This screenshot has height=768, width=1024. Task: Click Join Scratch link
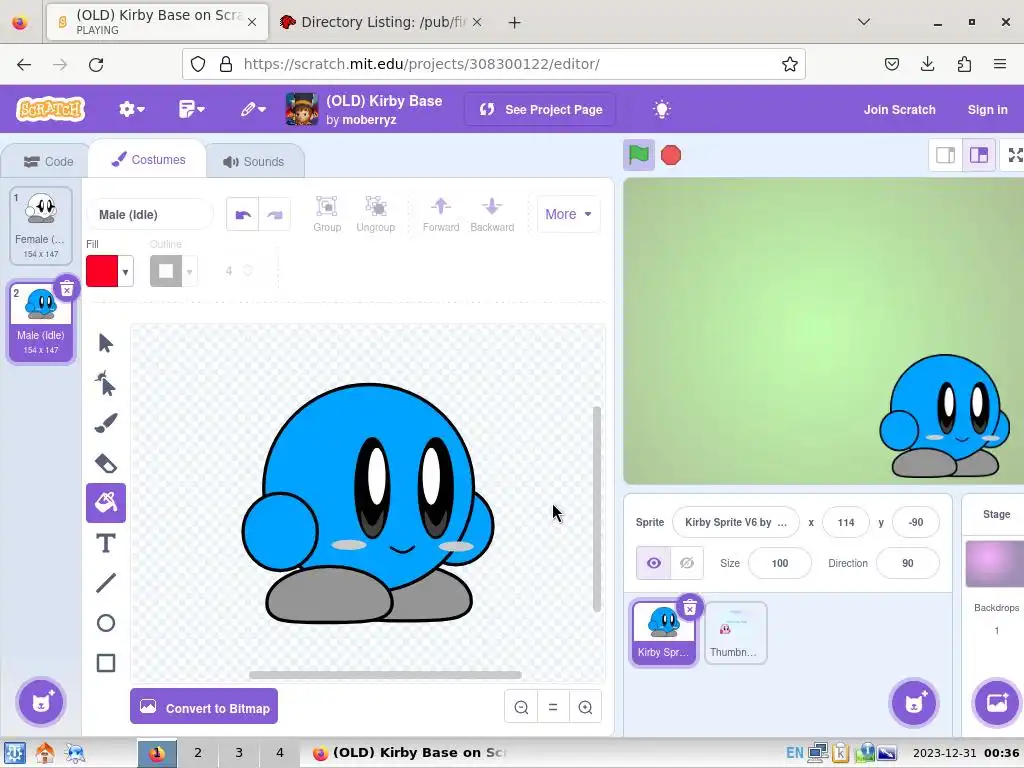pos(899,110)
